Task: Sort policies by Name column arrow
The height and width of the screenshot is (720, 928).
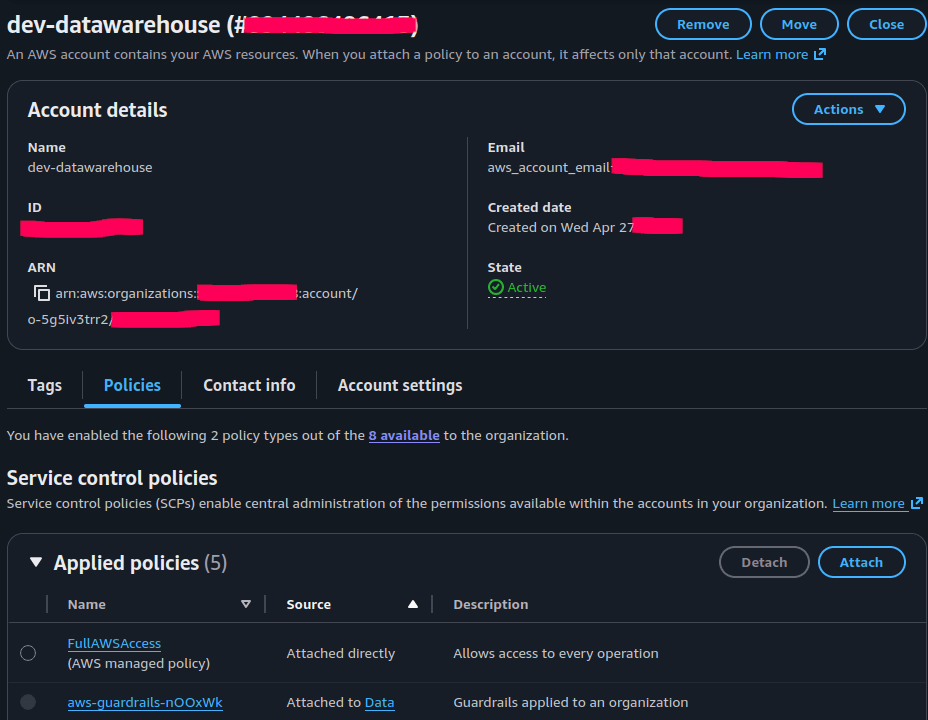Action: tap(246, 604)
